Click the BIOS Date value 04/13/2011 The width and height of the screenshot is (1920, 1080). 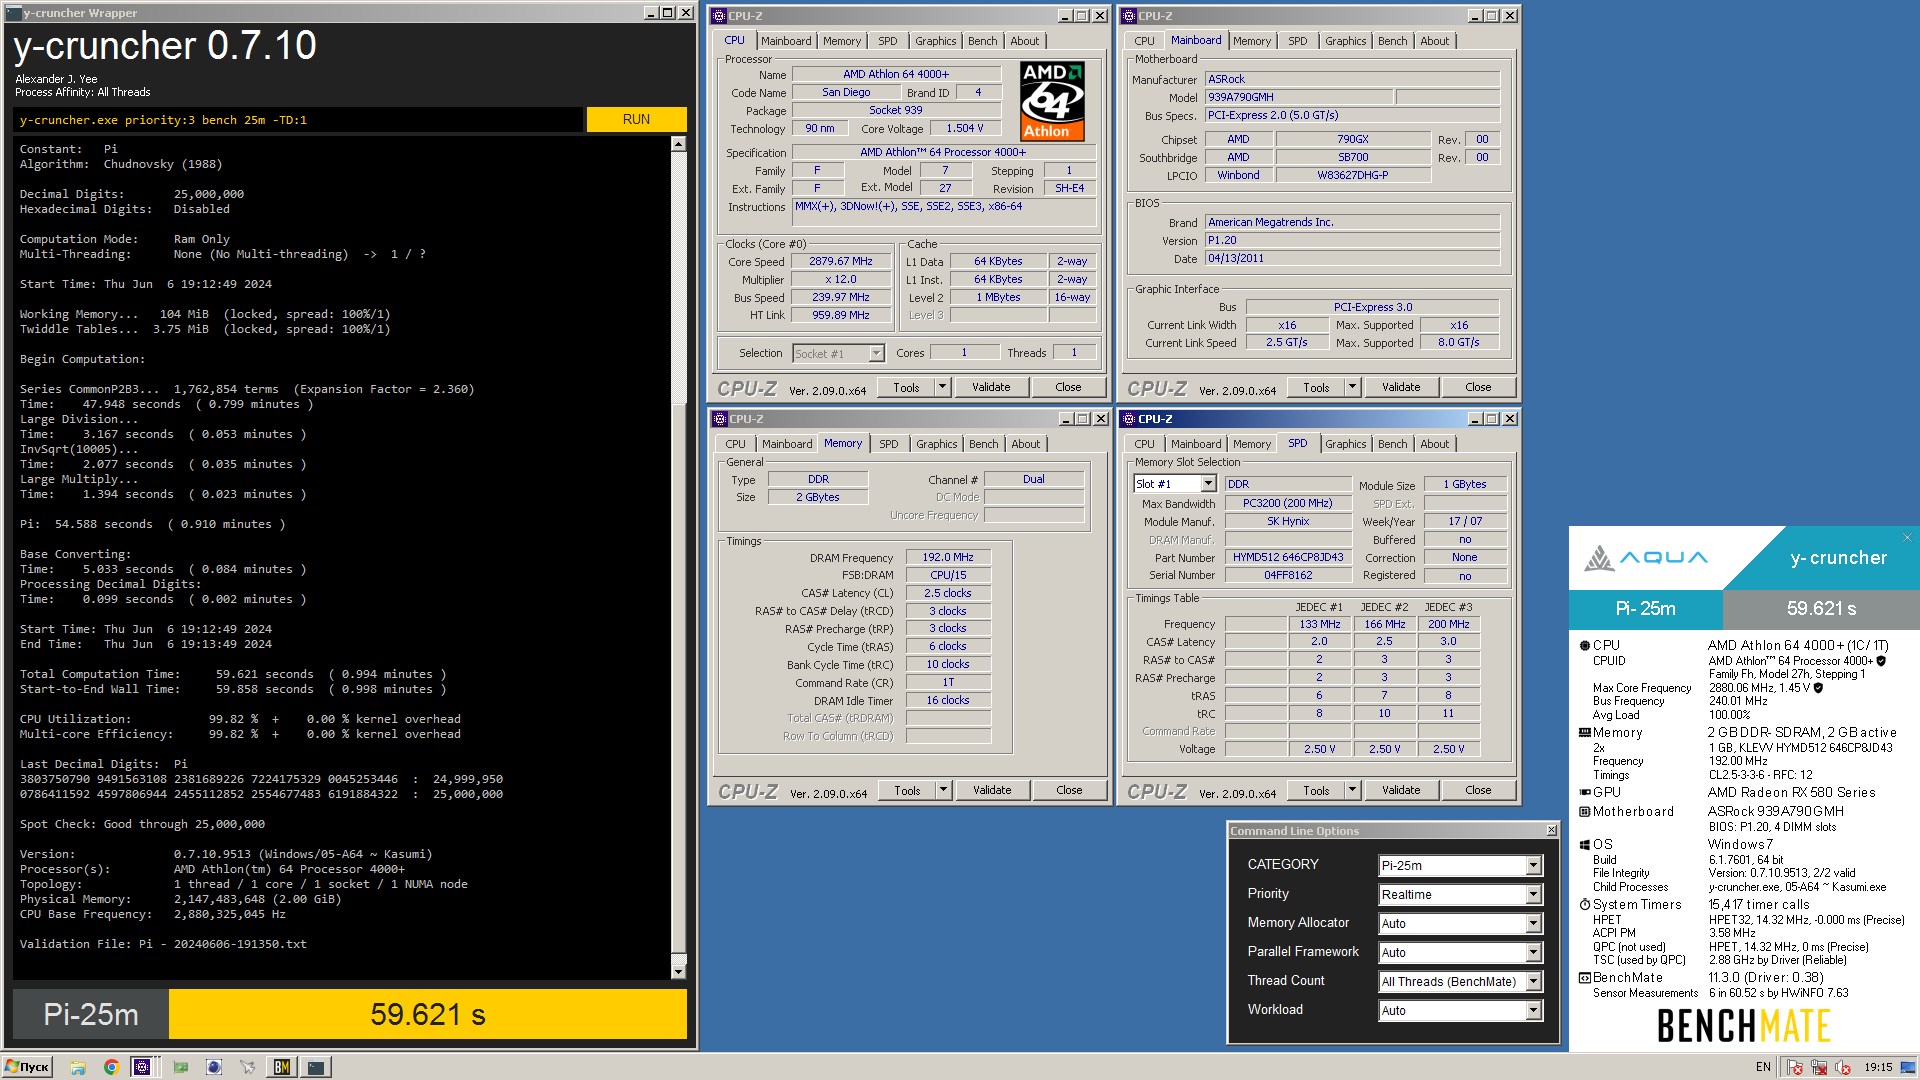coord(1352,258)
